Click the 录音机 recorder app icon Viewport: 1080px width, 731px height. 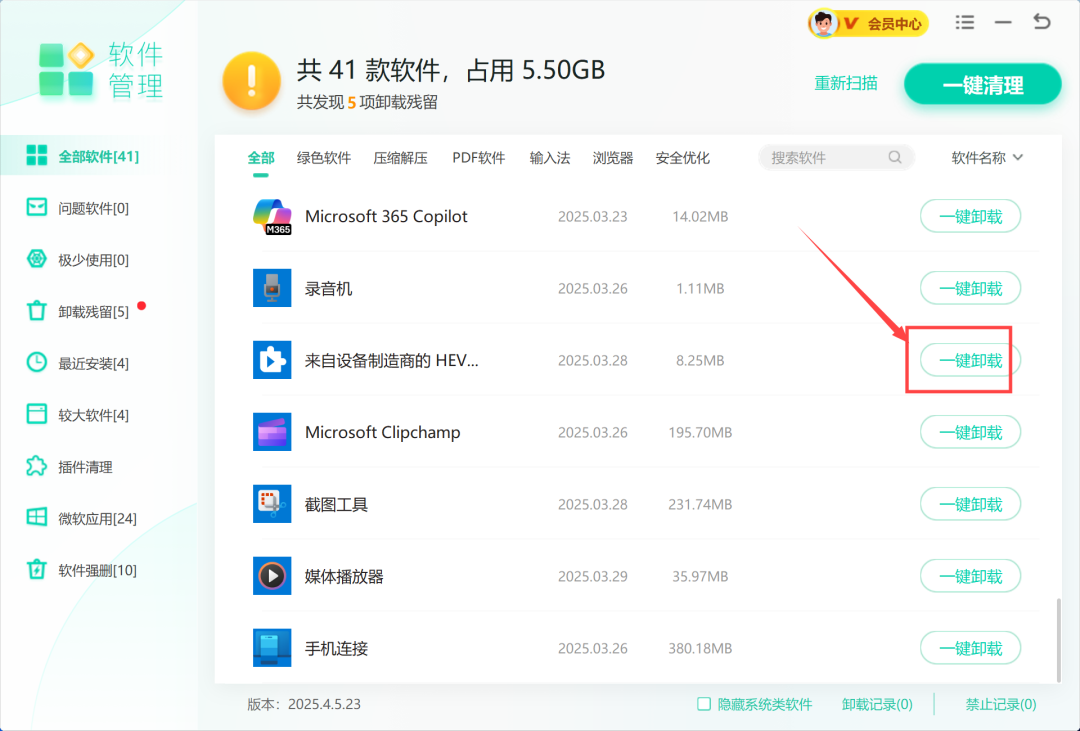(x=272, y=288)
